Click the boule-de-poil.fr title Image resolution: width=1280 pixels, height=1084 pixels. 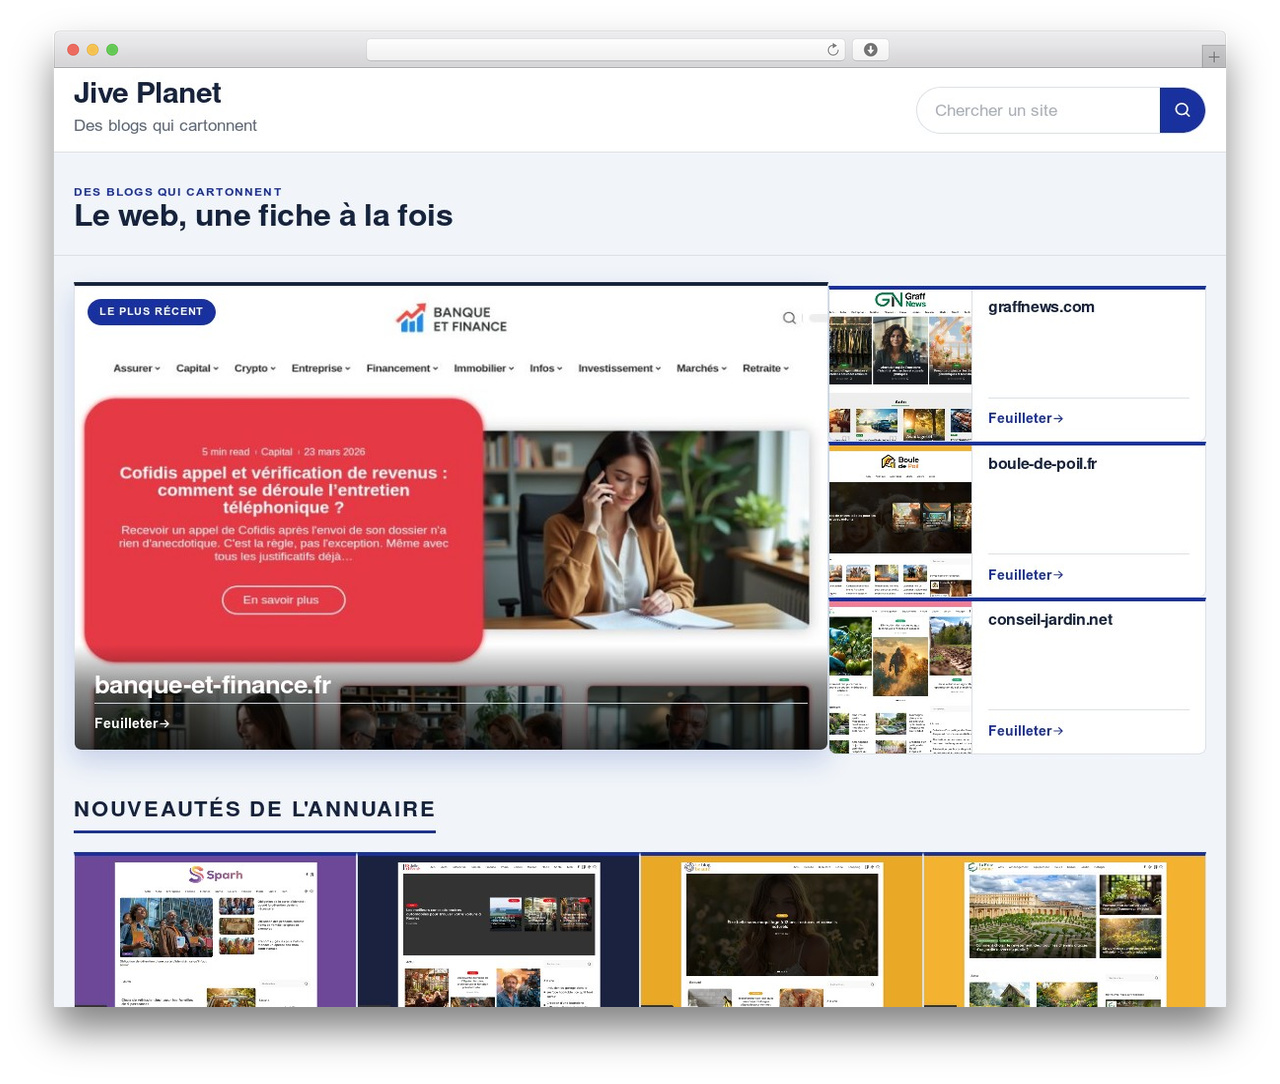pos(1042,463)
